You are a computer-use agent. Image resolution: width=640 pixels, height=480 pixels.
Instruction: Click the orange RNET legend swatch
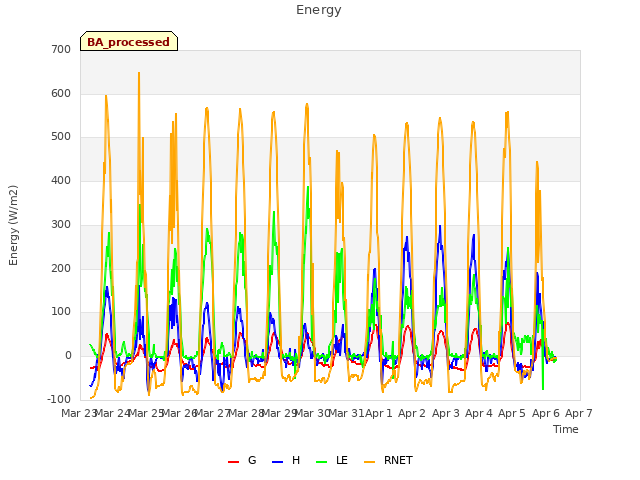click(369, 462)
